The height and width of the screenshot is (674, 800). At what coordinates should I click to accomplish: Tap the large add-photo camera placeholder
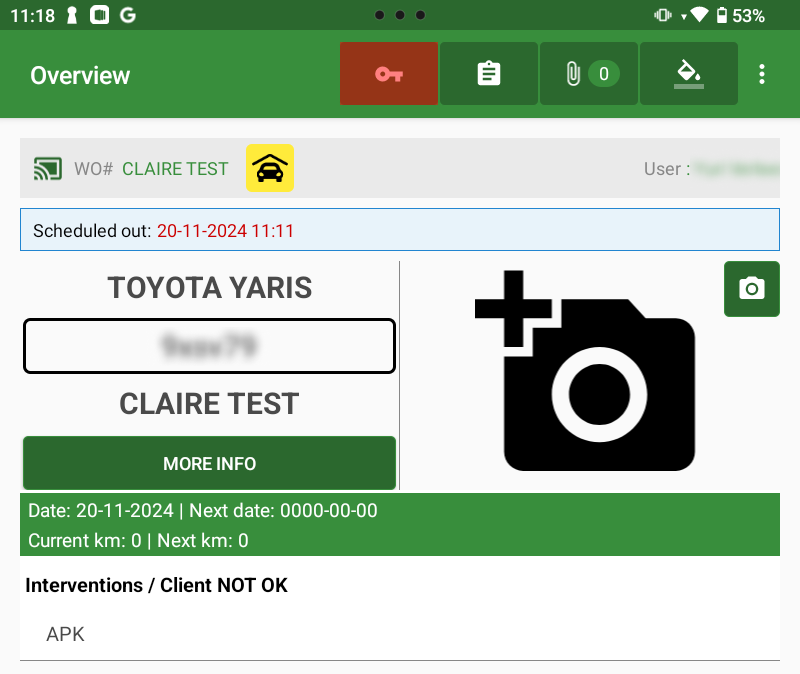tap(584, 371)
